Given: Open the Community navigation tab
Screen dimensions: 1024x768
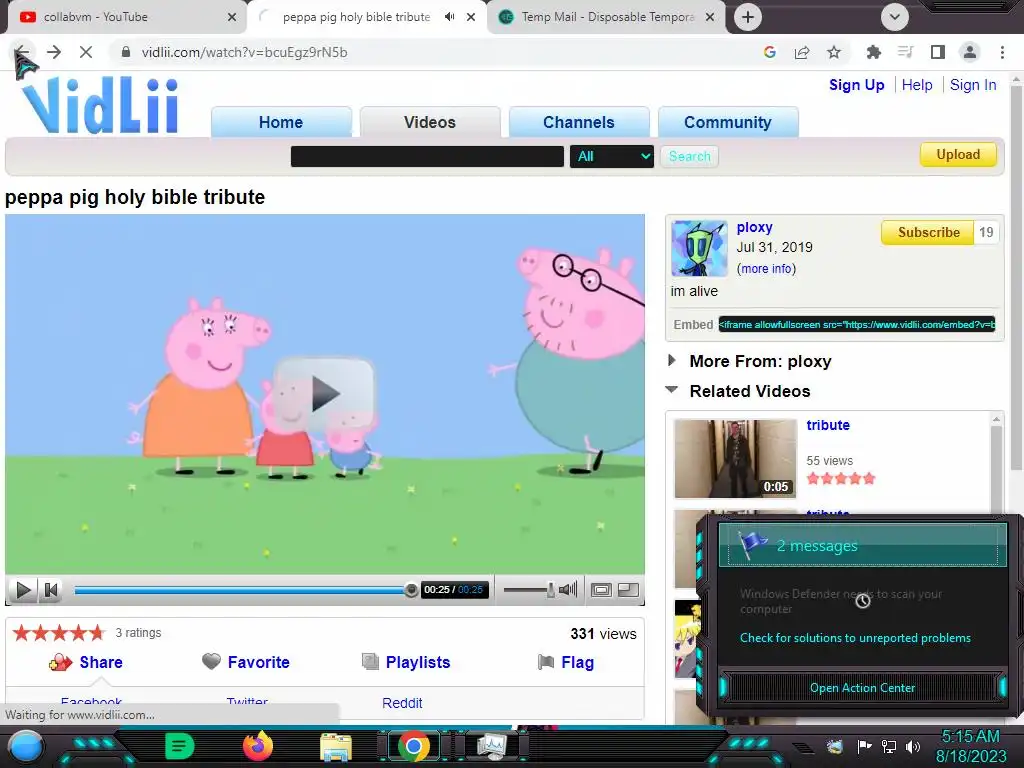Looking at the screenshot, I should [x=728, y=122].
